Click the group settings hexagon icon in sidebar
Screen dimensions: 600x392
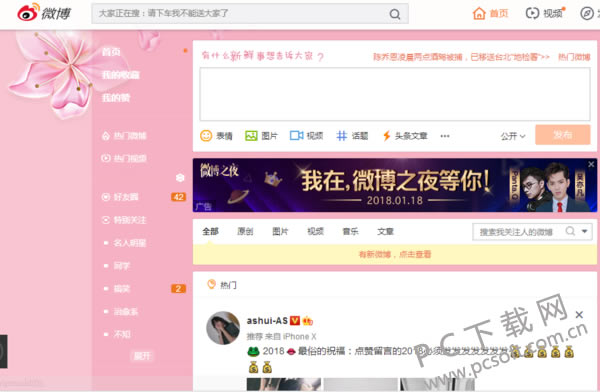180,178
